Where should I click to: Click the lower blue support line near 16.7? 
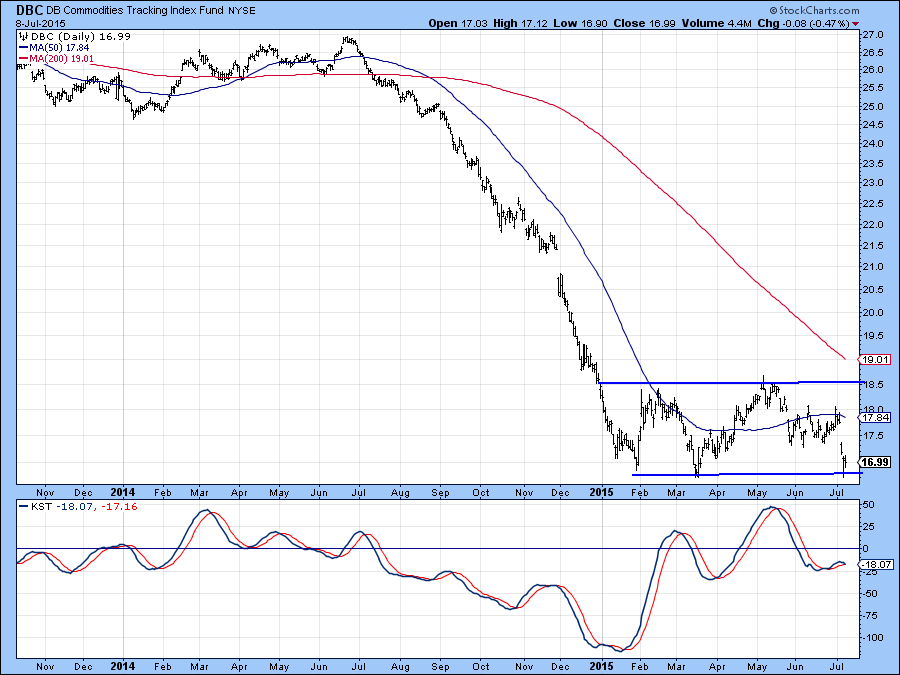pos(746,474)
